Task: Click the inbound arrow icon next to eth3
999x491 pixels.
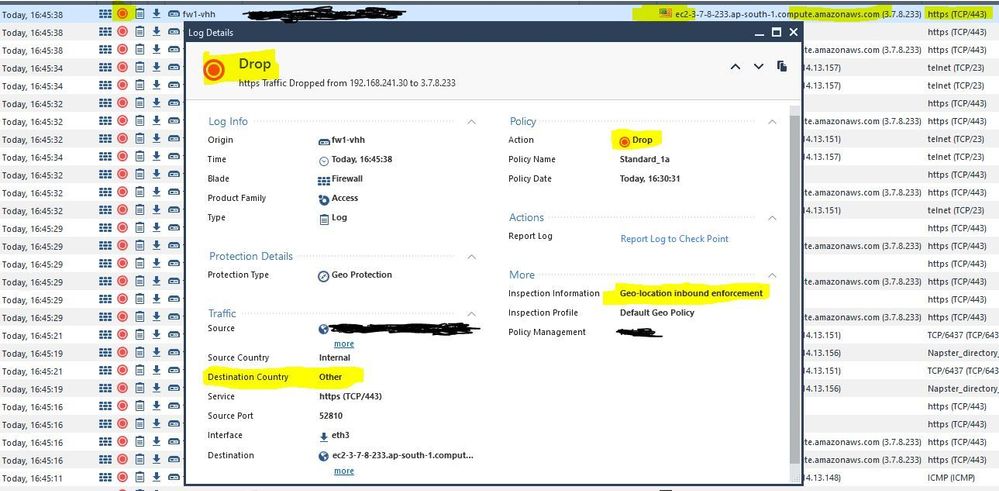Action: (324, 436)
